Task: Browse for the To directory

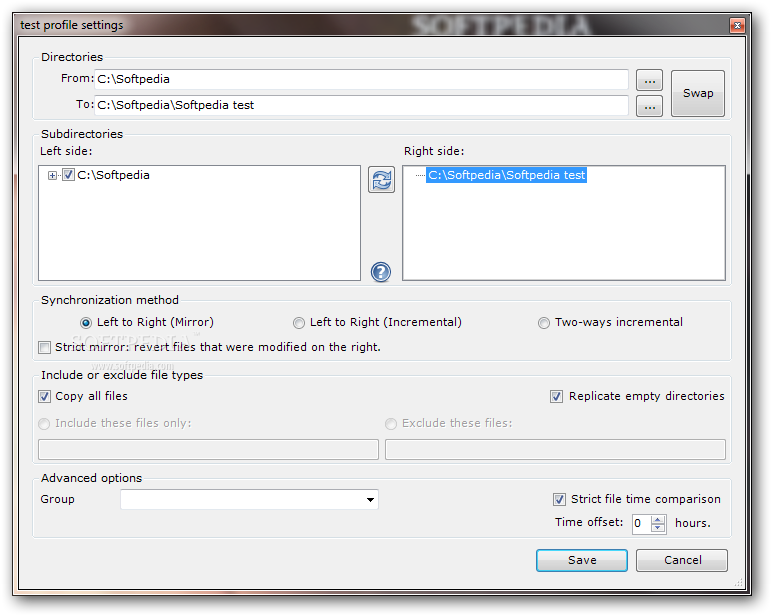Action: click(x=649, y=106)
